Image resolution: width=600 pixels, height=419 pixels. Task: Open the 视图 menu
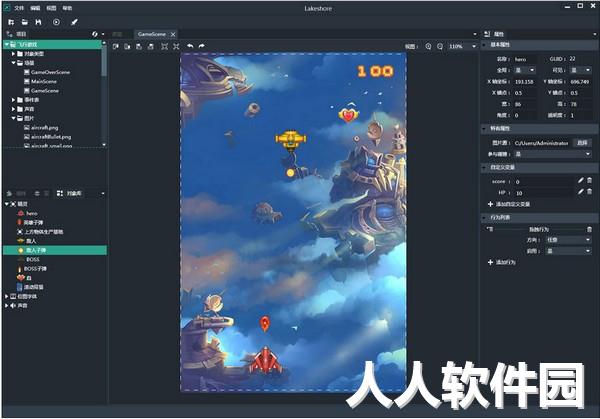click(51, 8)
